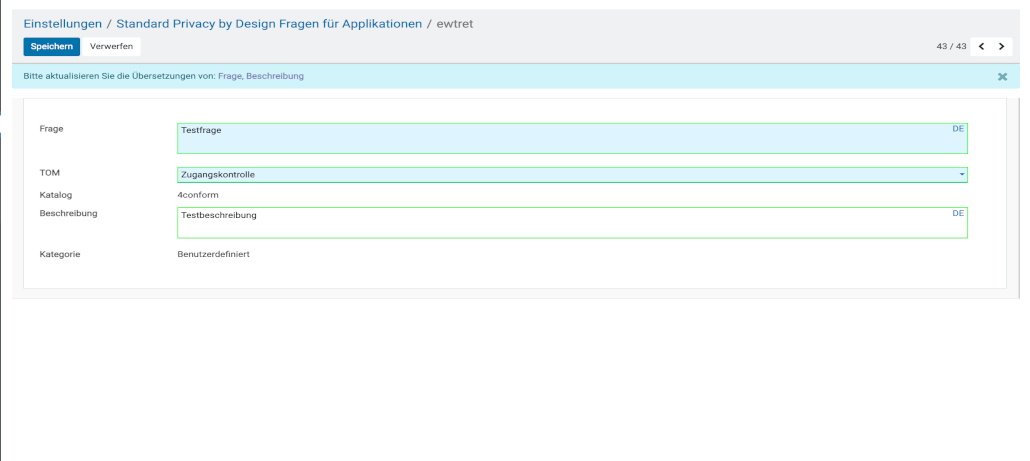Select the Kategorie value Benutzerdefiniert
The height and width of the screenshot is (461, 1030).
pyautogui.click(x=213, y=254)
